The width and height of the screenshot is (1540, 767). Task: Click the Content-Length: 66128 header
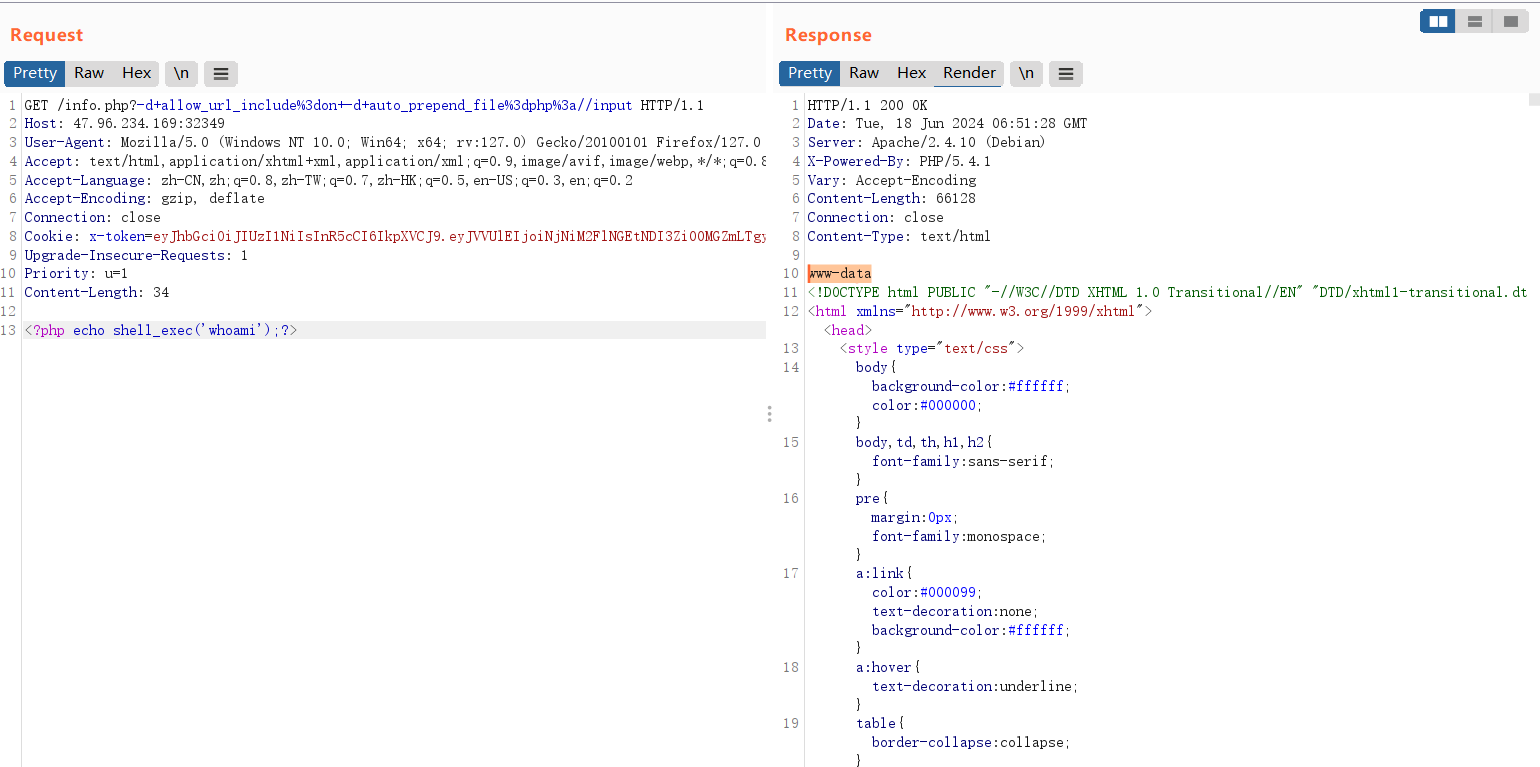tap(891, 199)
